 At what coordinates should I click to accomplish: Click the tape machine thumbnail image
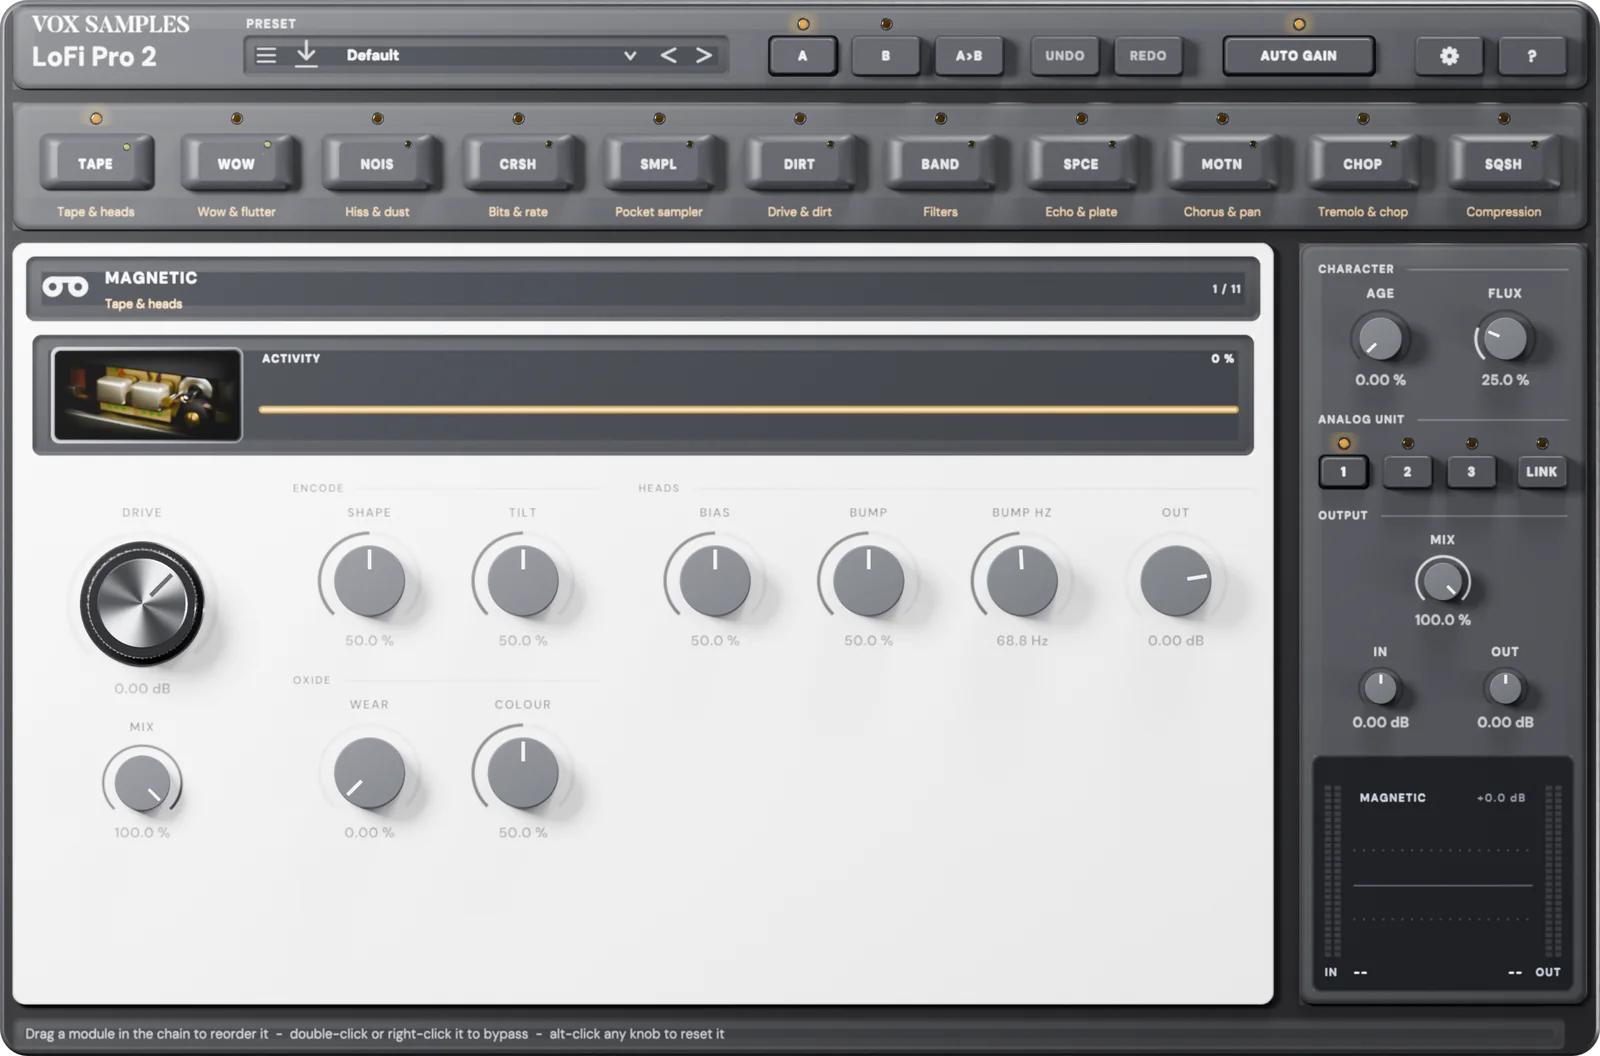[x=147, y=395]
